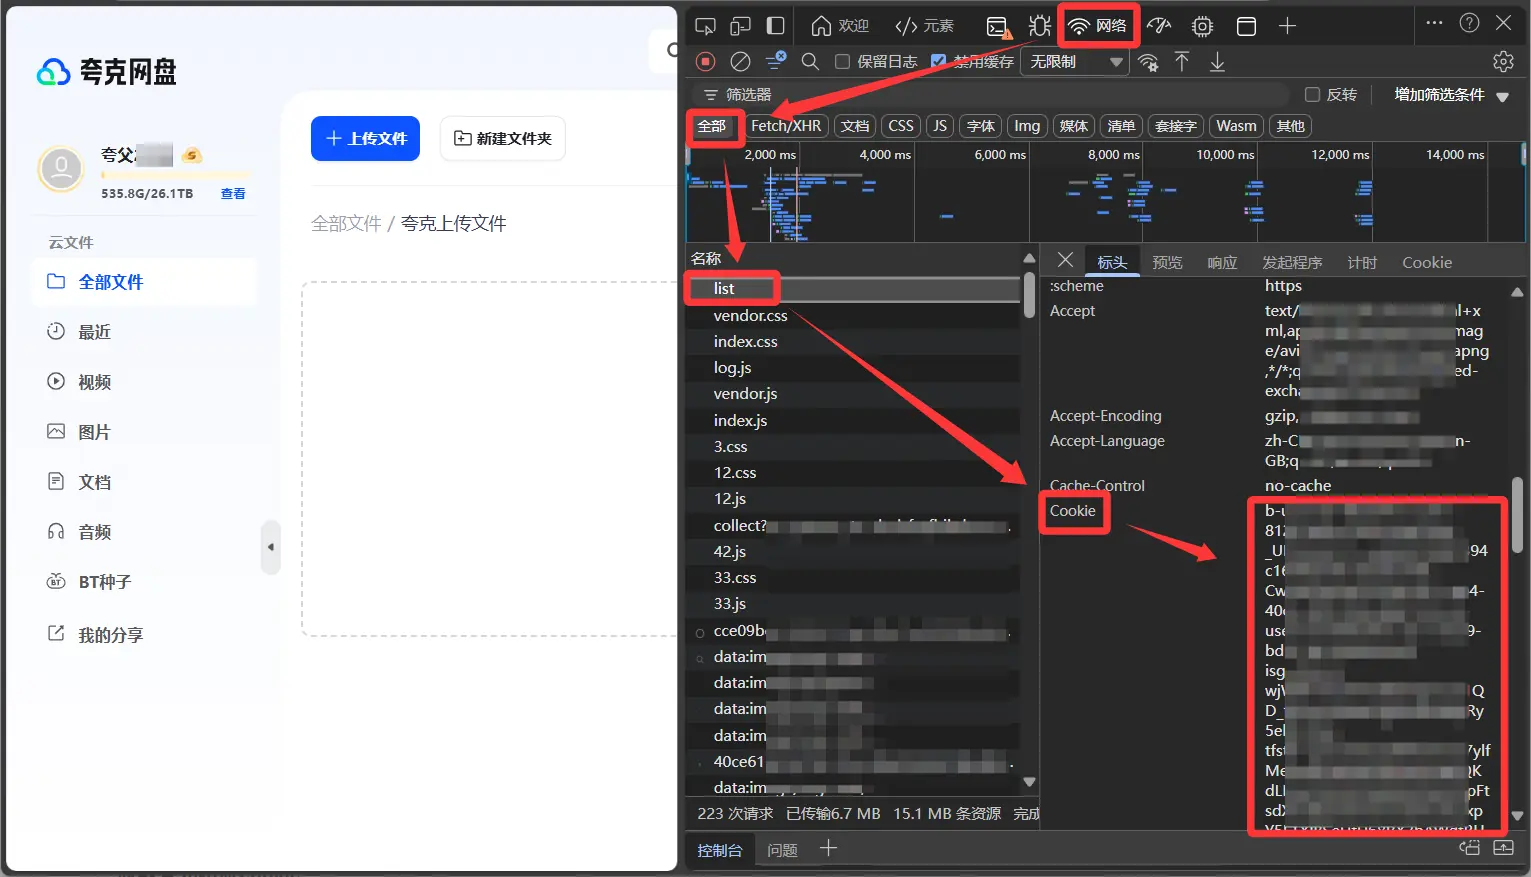Expand the 增加筛选条件 dropdown
1531x877 pixels.
[x=1451, y=95]
